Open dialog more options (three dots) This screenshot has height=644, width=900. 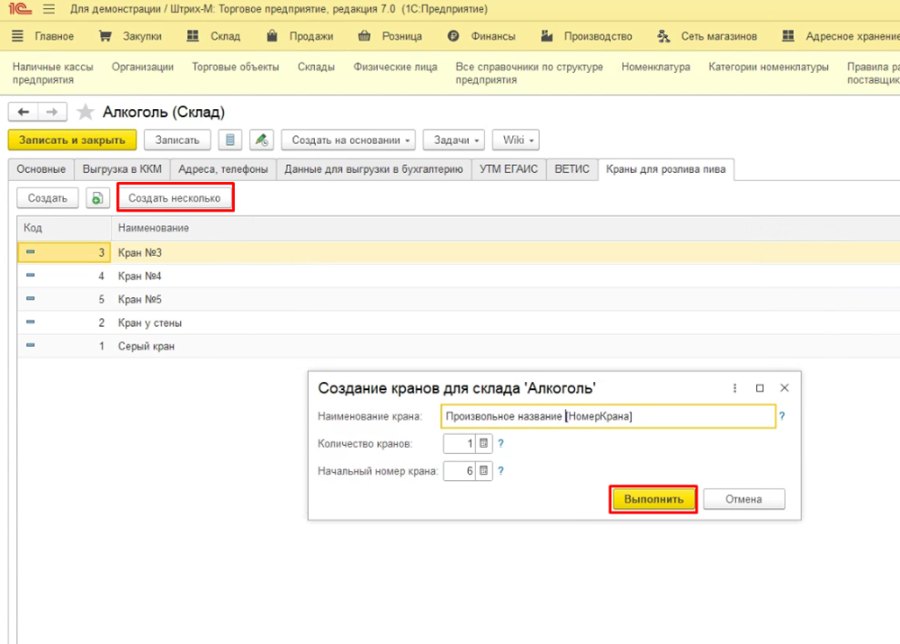(735, 389)
